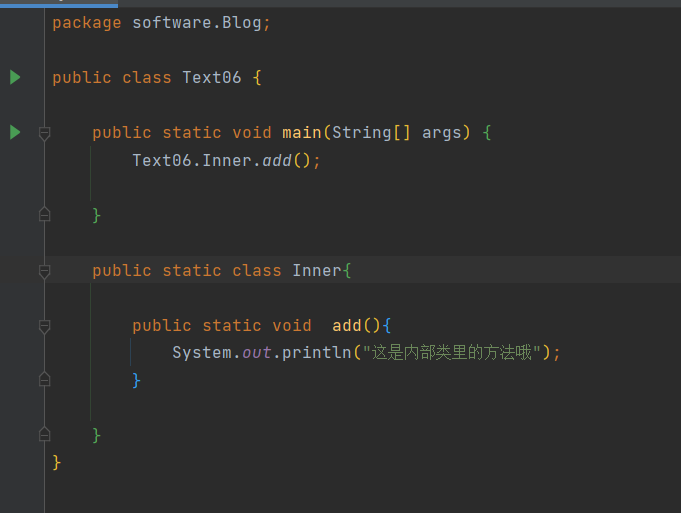Screen dimensions: 681x513
Task: Collapse the add() method fold marker
Action: (44, 327)
